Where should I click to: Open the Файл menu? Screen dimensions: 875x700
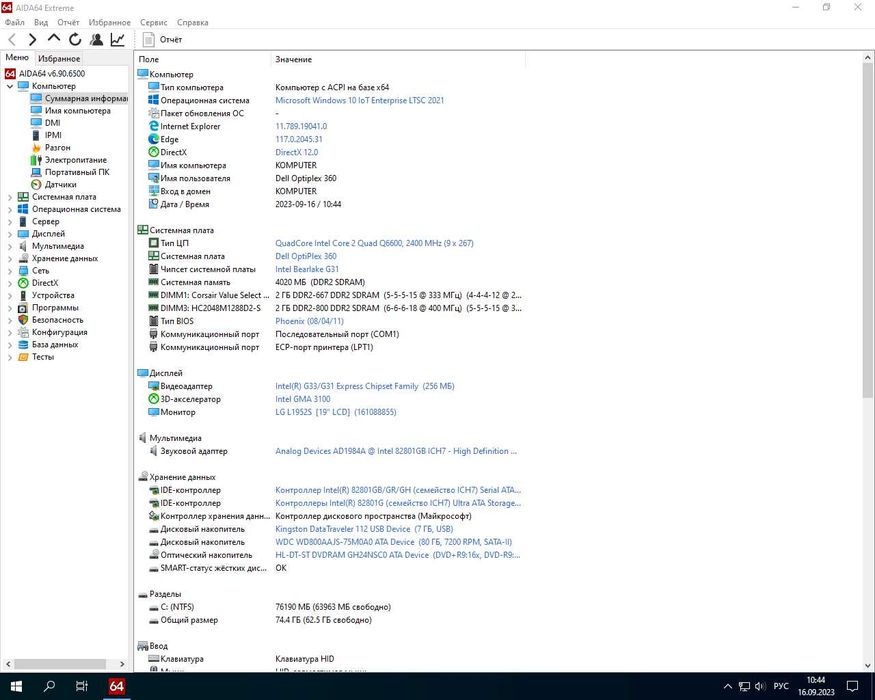pos(15,22)
